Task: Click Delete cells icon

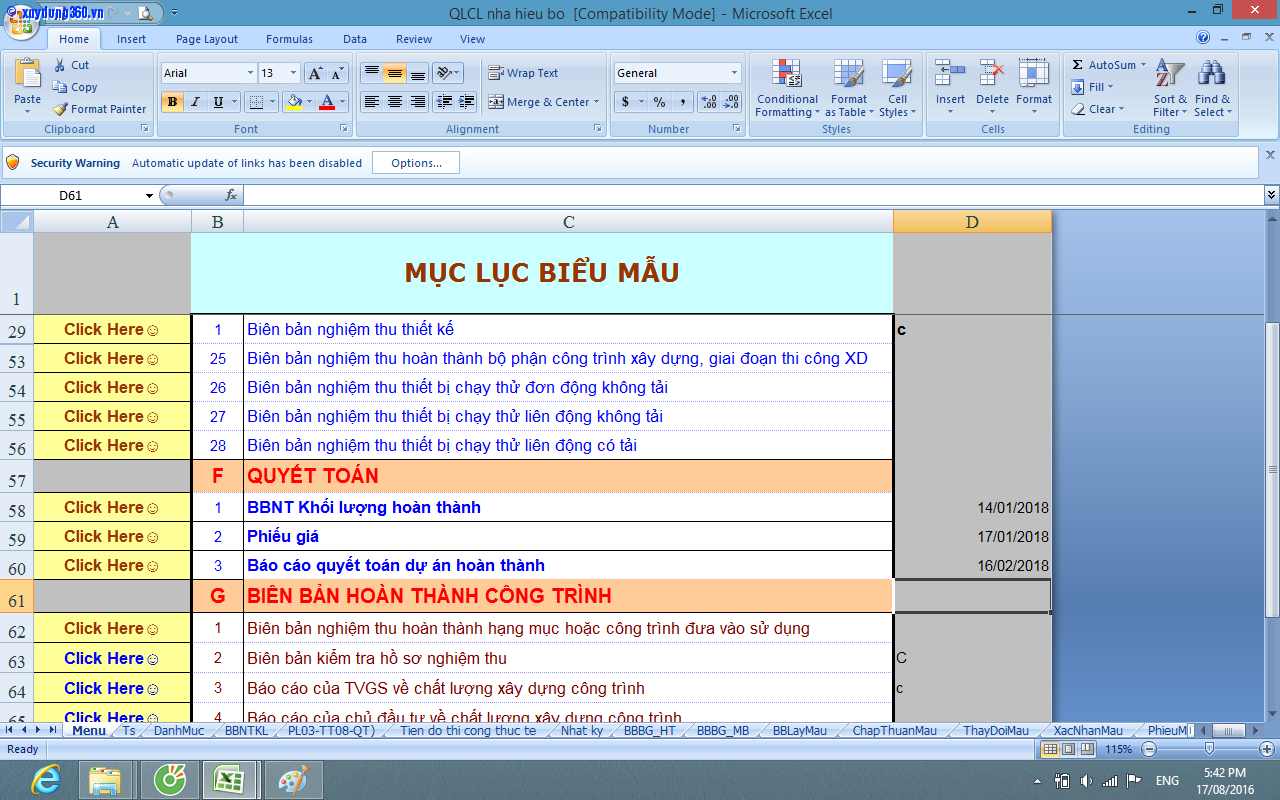Action: point(992,74)
